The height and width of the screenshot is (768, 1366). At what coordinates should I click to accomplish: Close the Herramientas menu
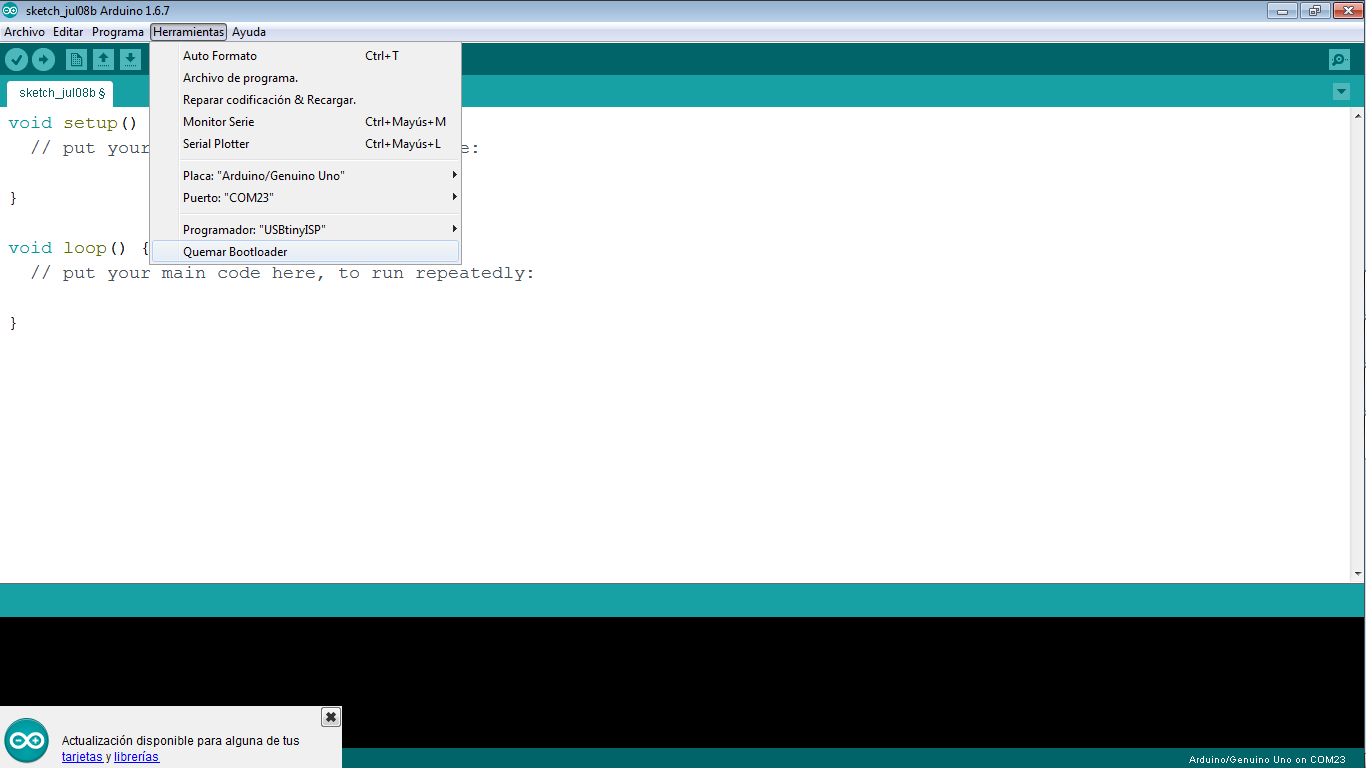click(x=189, y=32)
